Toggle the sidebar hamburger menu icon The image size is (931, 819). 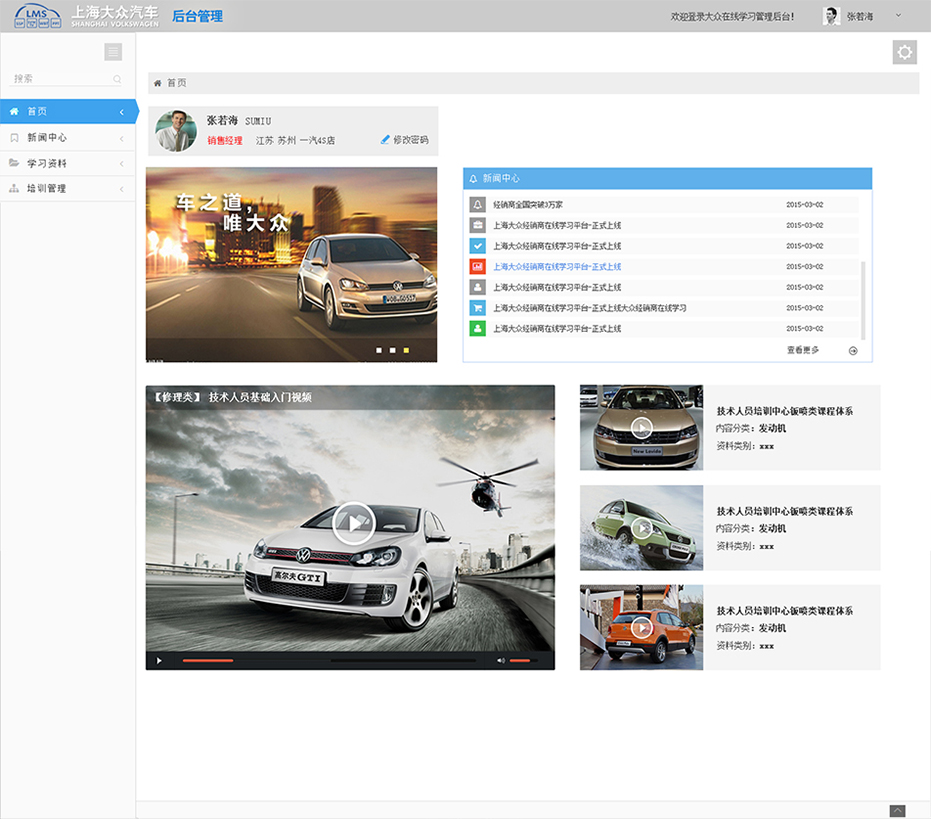click(x=113, y=52)
